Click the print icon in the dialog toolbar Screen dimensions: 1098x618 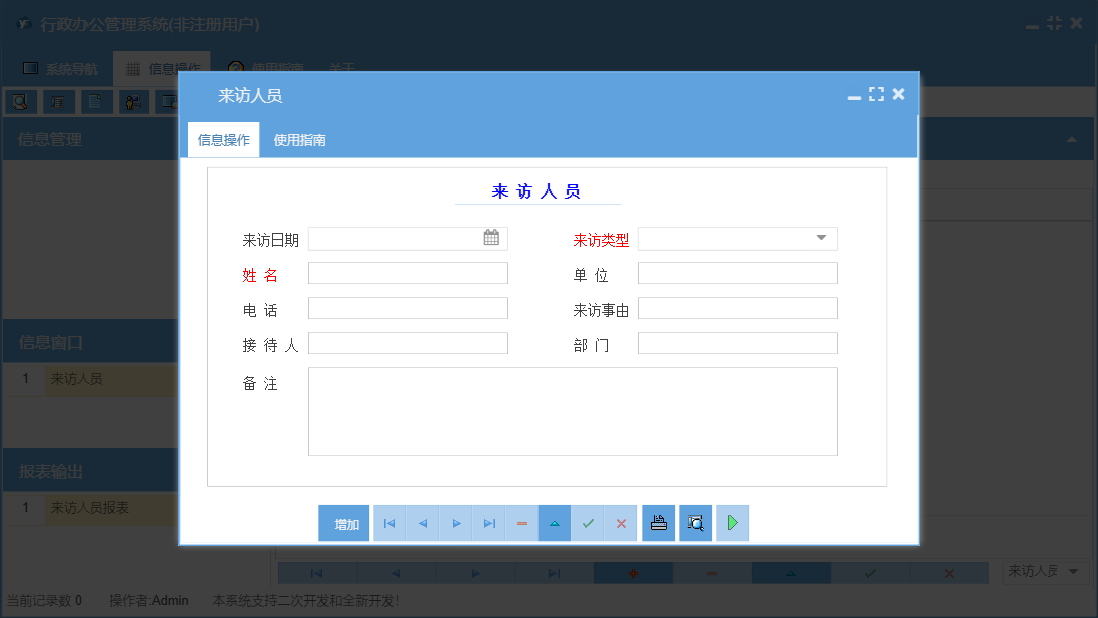click(x=658, y=523)
